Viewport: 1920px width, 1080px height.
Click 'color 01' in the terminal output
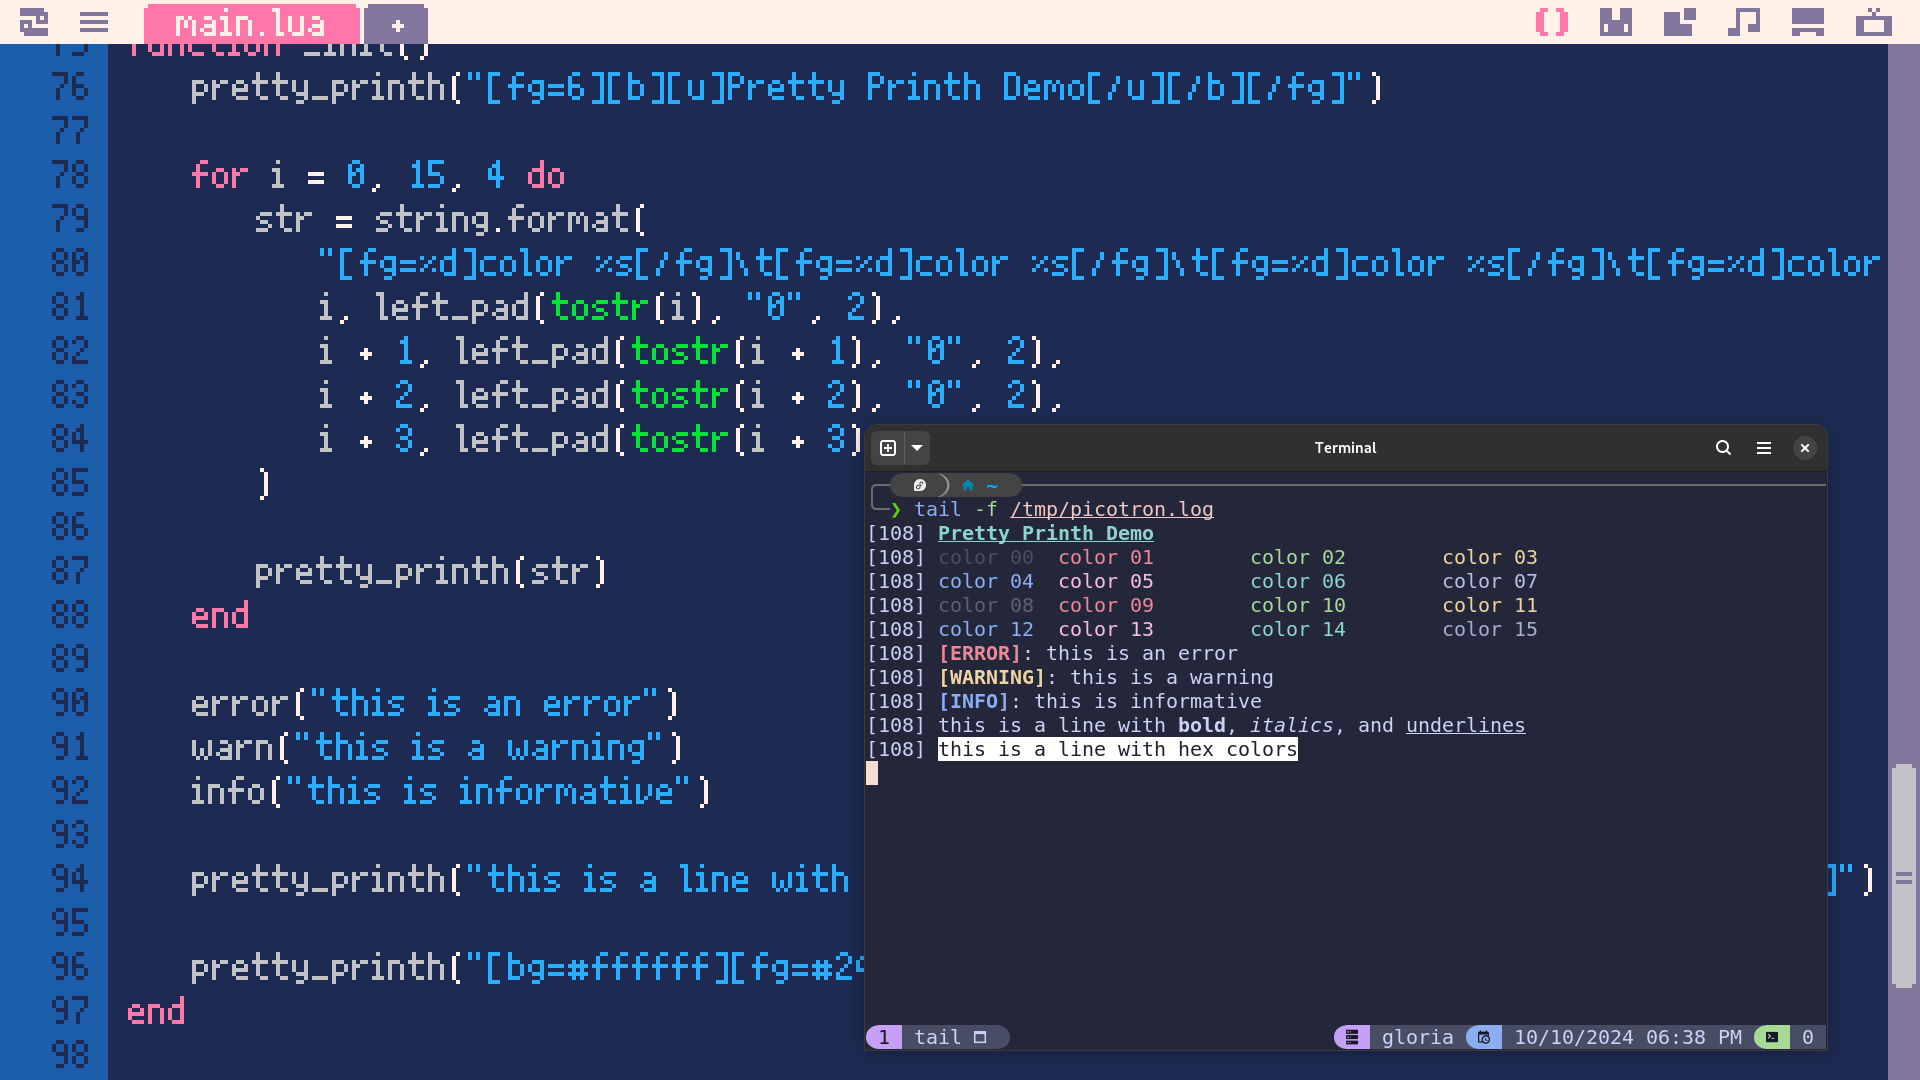point(1105,558)
